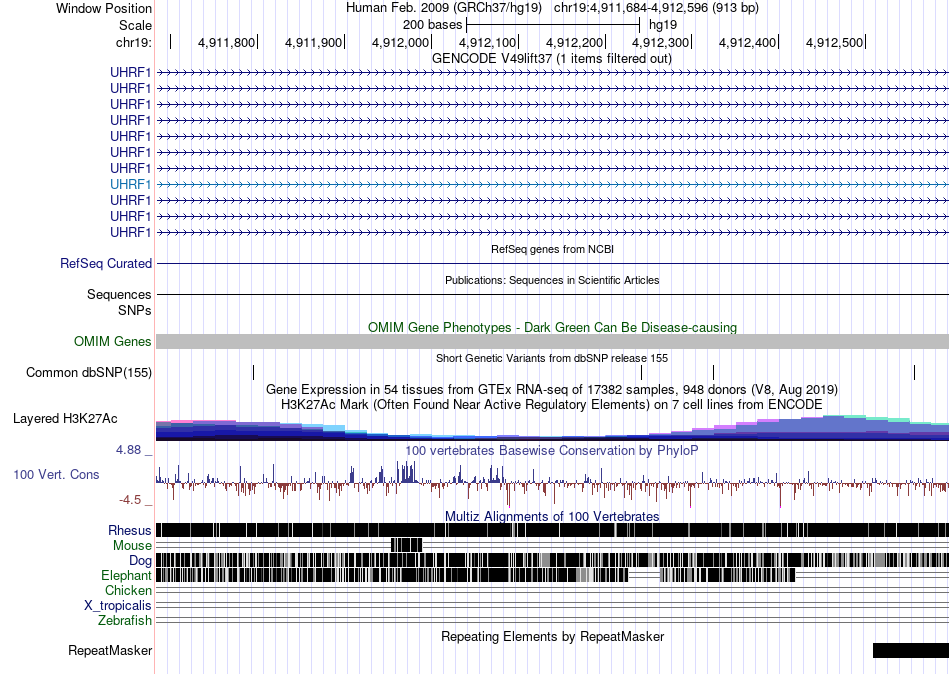Select the Dog species label
Screen dimensions: 950x674
click(140, 561)
